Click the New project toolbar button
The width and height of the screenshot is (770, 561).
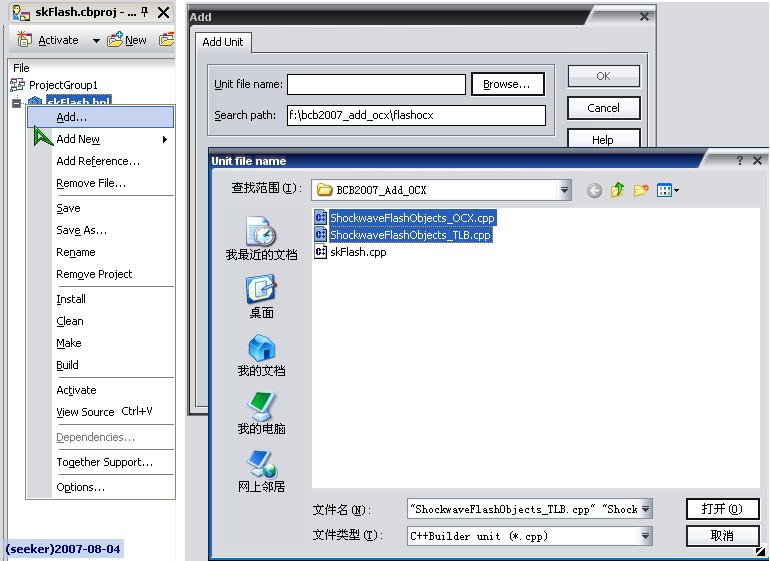[x=127, y=40]
